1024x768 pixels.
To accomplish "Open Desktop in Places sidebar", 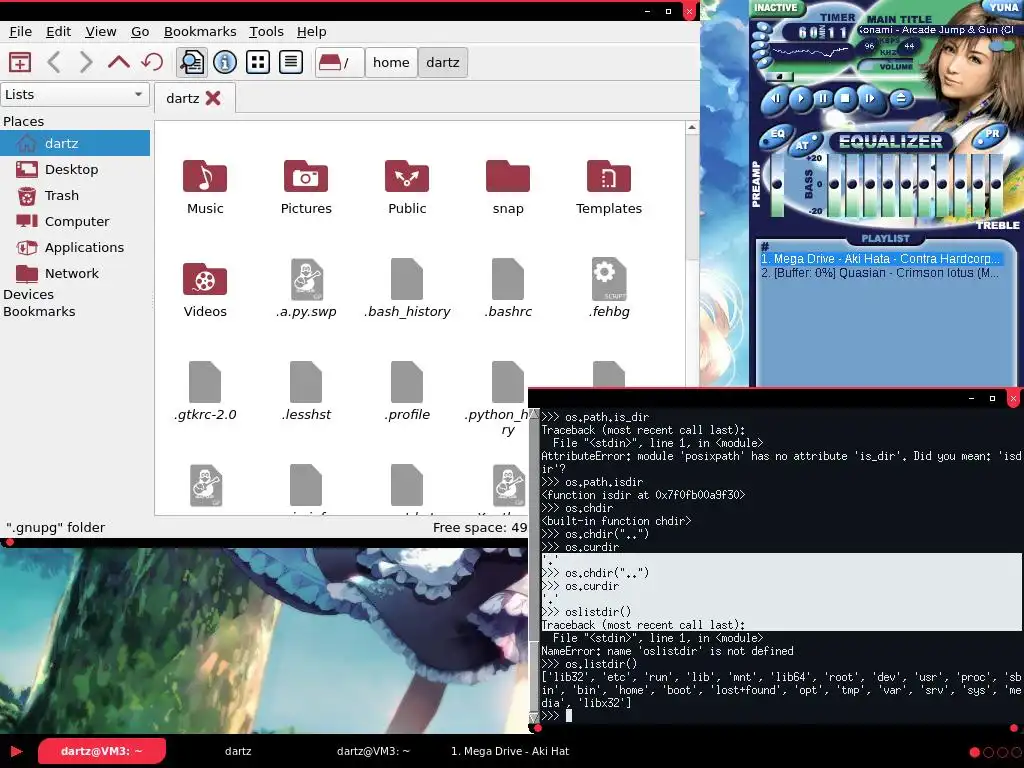I will (74, 169).
